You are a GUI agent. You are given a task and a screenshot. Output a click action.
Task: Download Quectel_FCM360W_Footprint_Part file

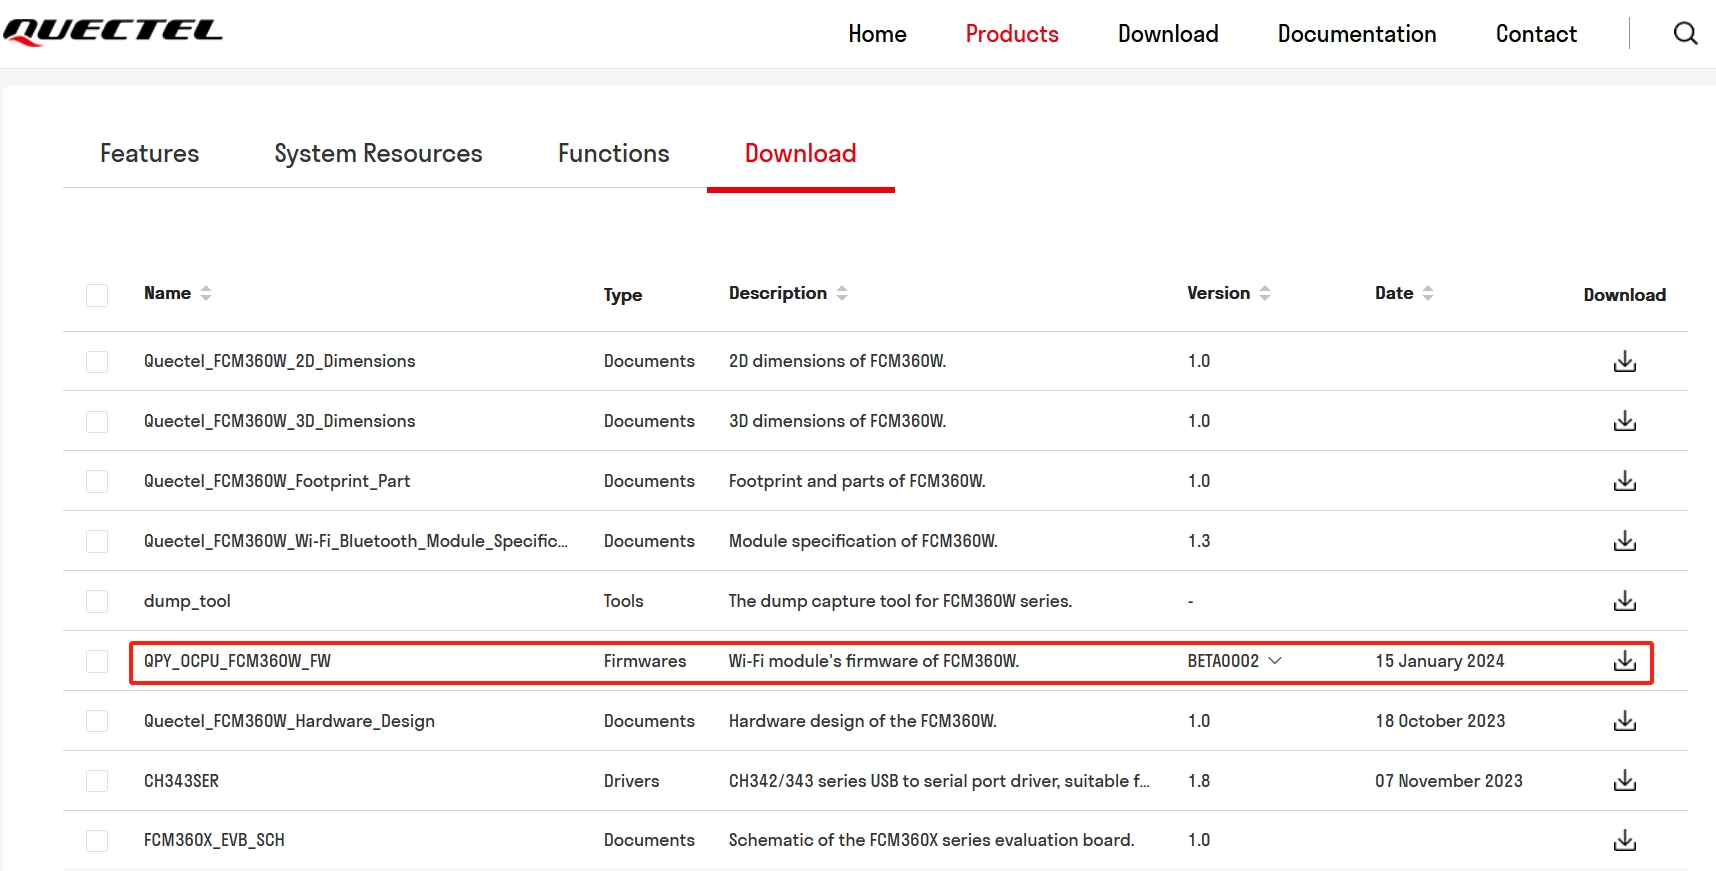point(1625,481)
